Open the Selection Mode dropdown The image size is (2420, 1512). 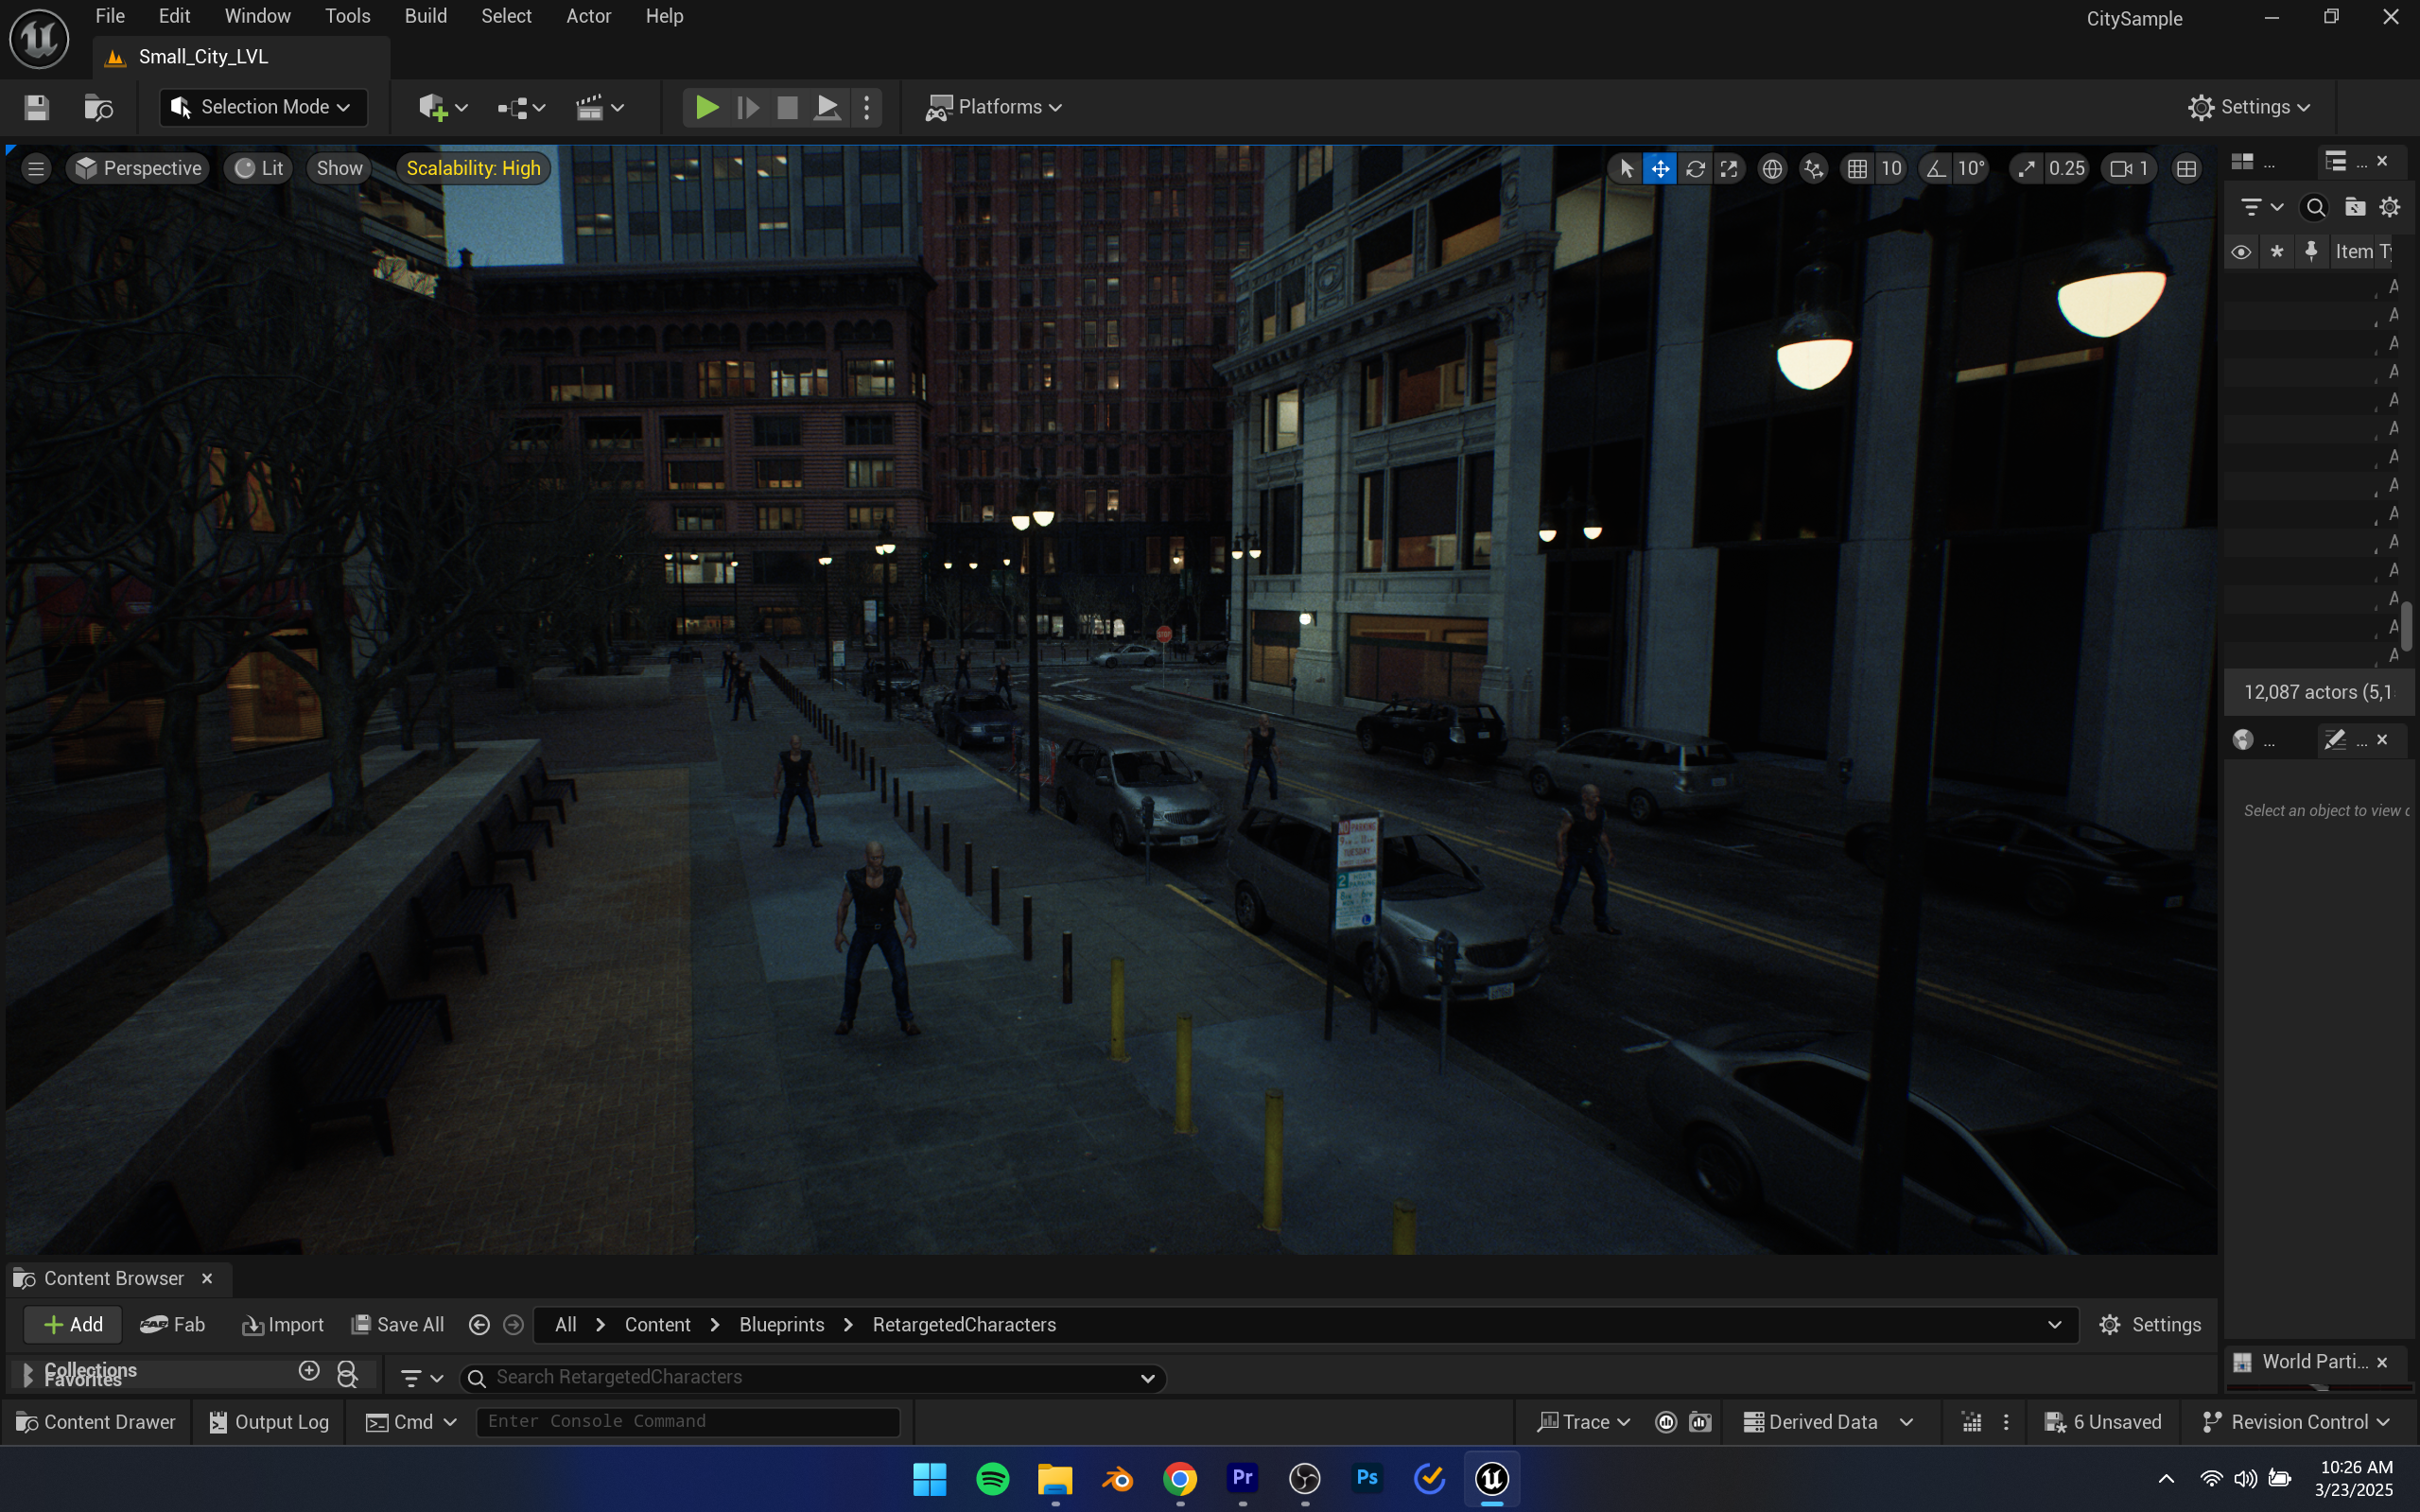click(x=263, y=107)
